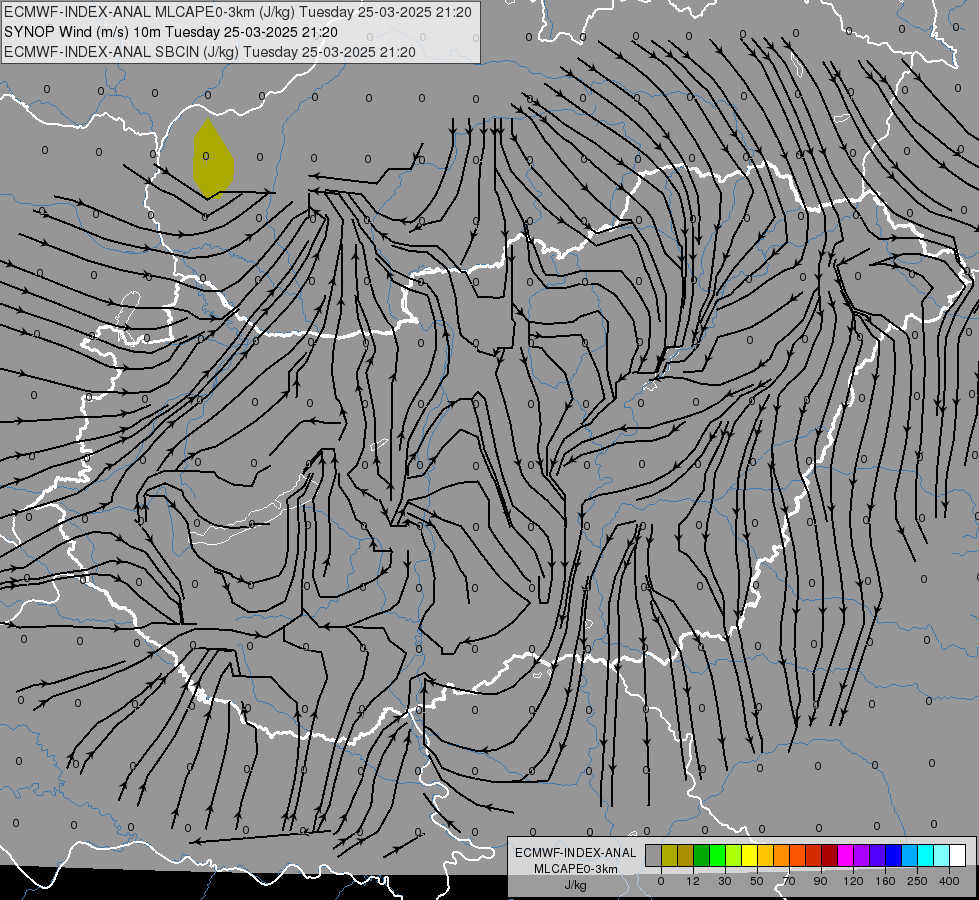Click the dark green legend swatch at 12
This screenshot has width=979, height=900.
tap(702, 855)
